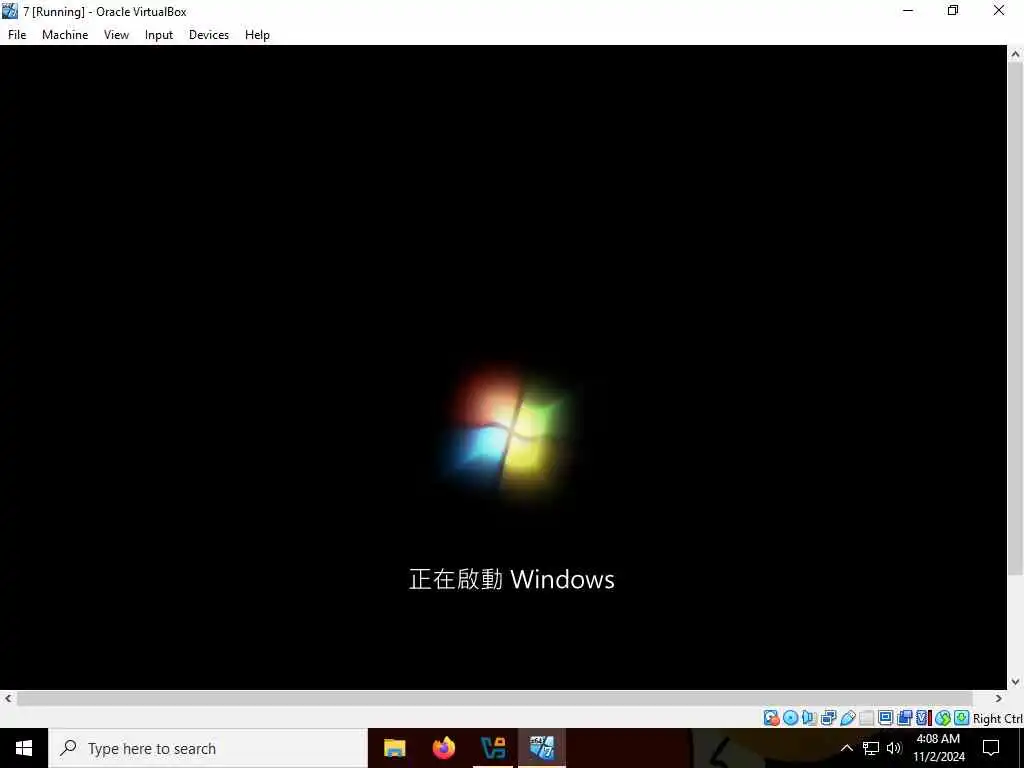Image resolution: width=1024 pixels, height=768 pixels.
Task: Open Firefox from the taskbar
Action: 444,748
